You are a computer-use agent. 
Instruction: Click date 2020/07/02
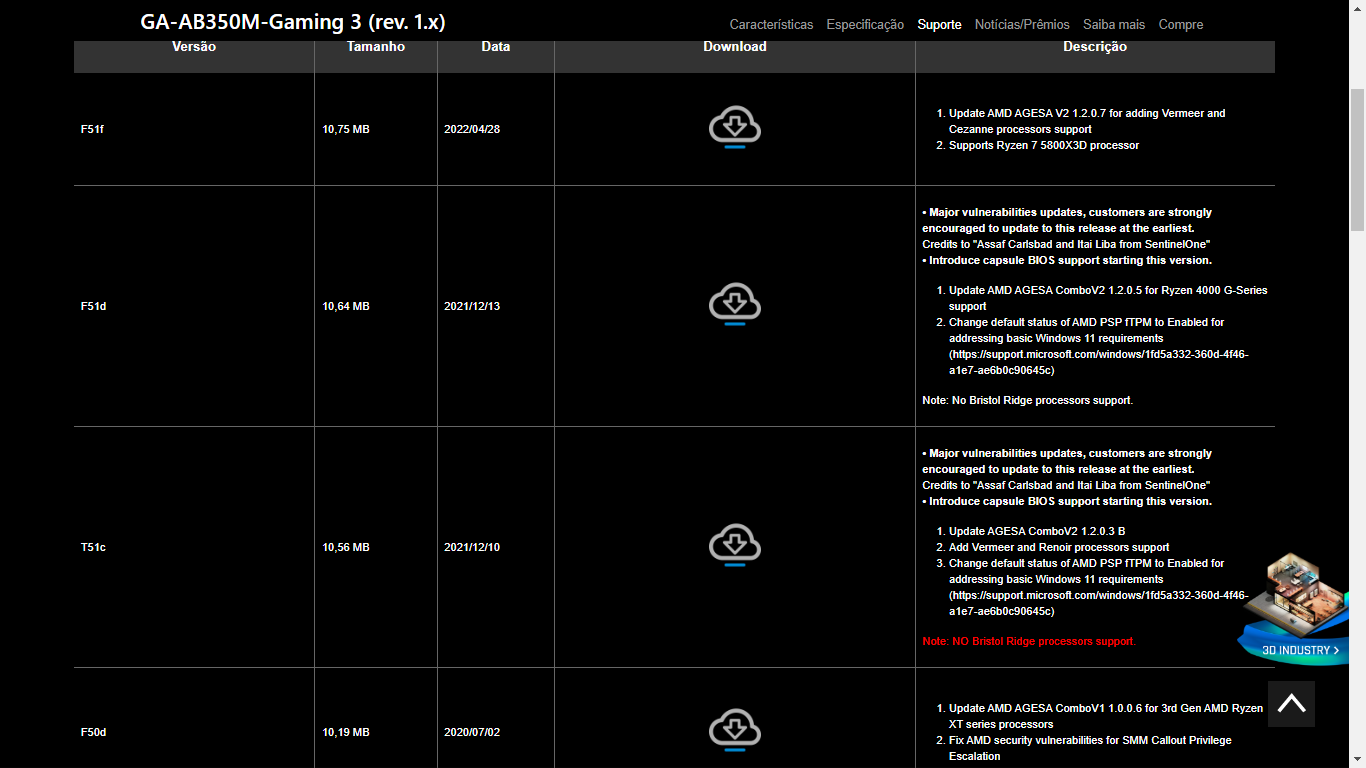pos(472,732)
